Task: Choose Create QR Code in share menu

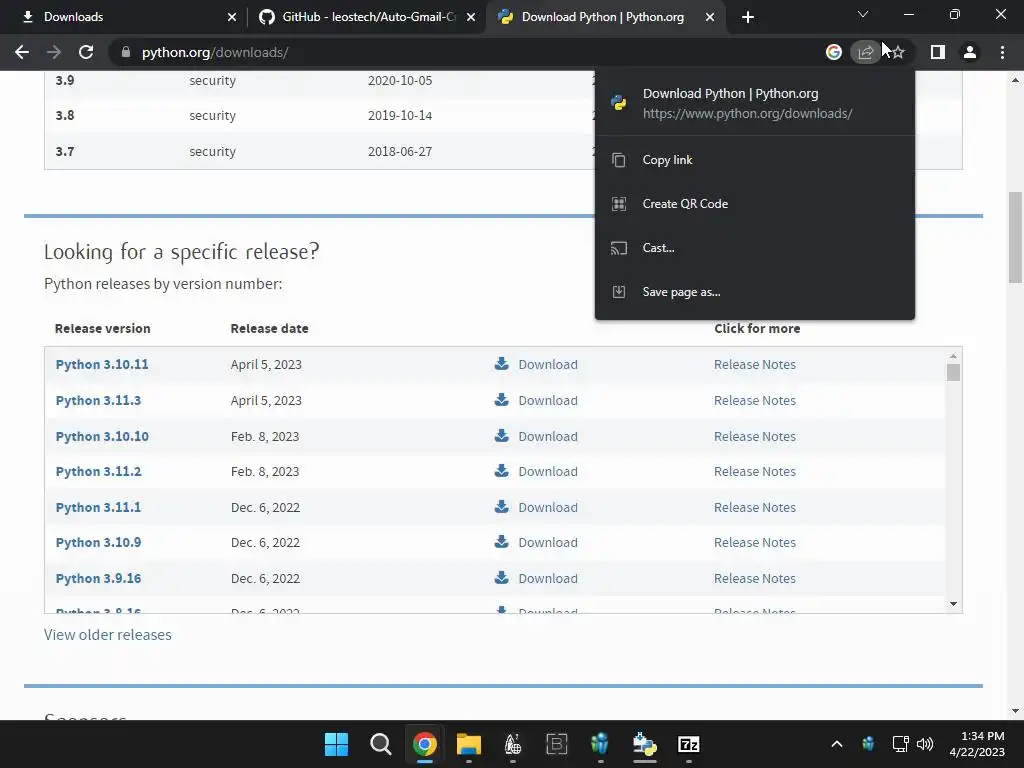Action: pyautogui.click(x=754, y=204)
